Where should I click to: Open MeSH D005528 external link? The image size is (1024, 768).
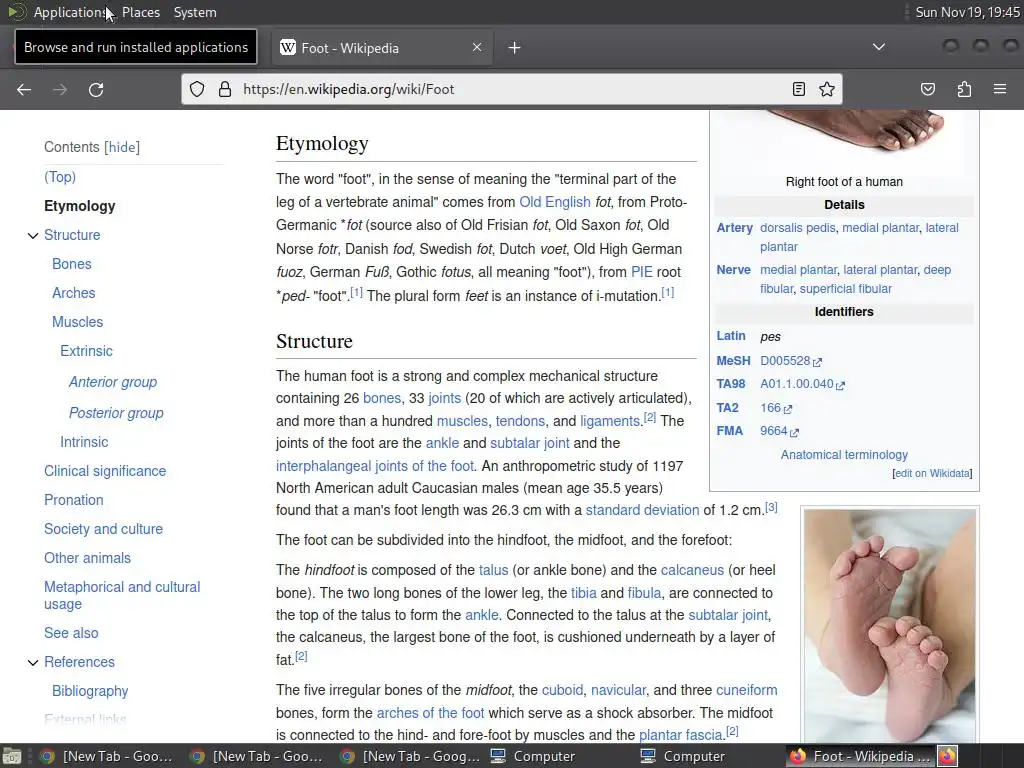click(791, 361)
